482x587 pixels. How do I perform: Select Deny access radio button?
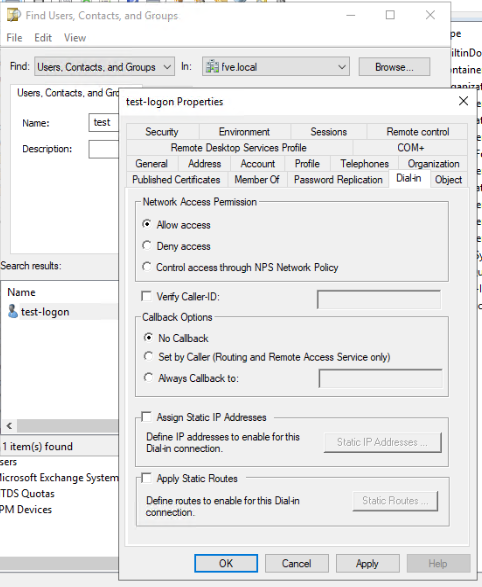coord(147,246)
